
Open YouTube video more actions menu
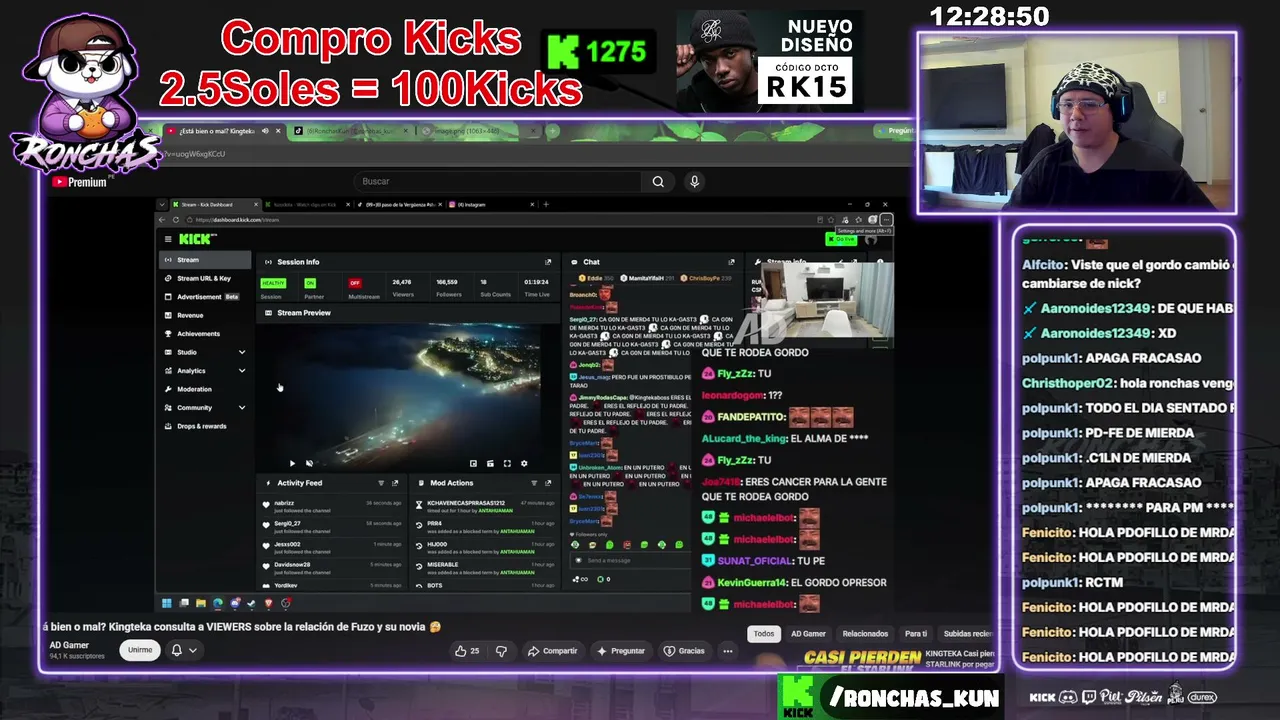coord(728,651)
